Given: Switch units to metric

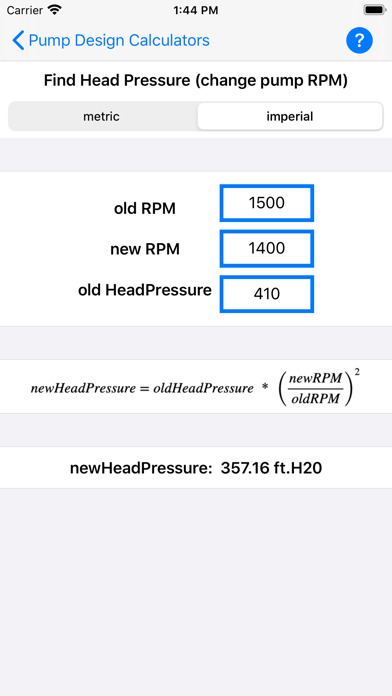Looking at the screenshot, I should pyautogui.click(x=102, y=116).
